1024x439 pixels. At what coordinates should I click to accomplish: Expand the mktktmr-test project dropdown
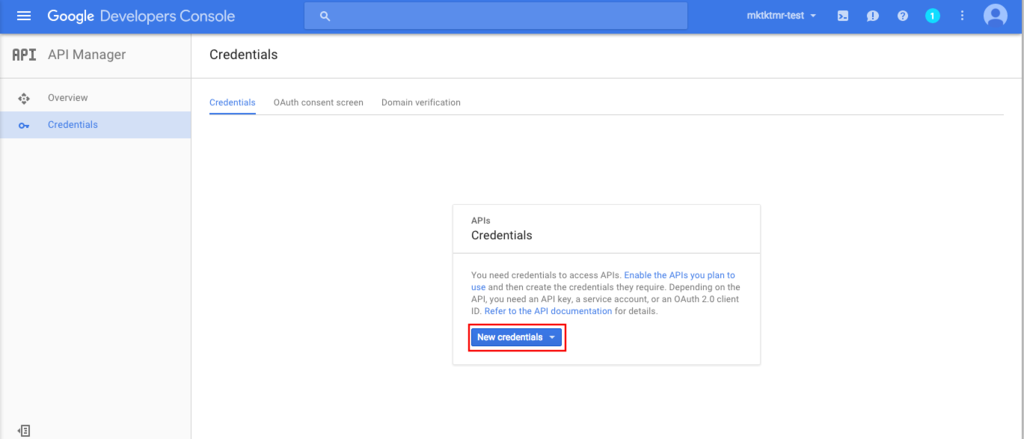(782, 16)
